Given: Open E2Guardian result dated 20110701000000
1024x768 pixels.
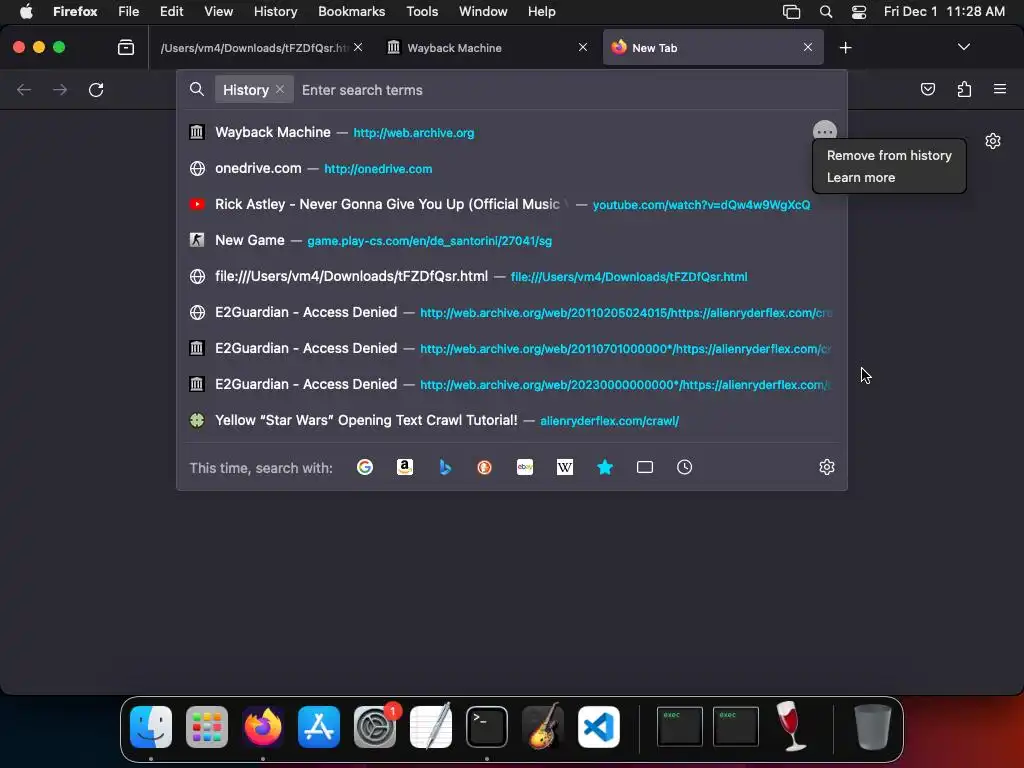Looking at the screenshot, I should tap(511, 348).
